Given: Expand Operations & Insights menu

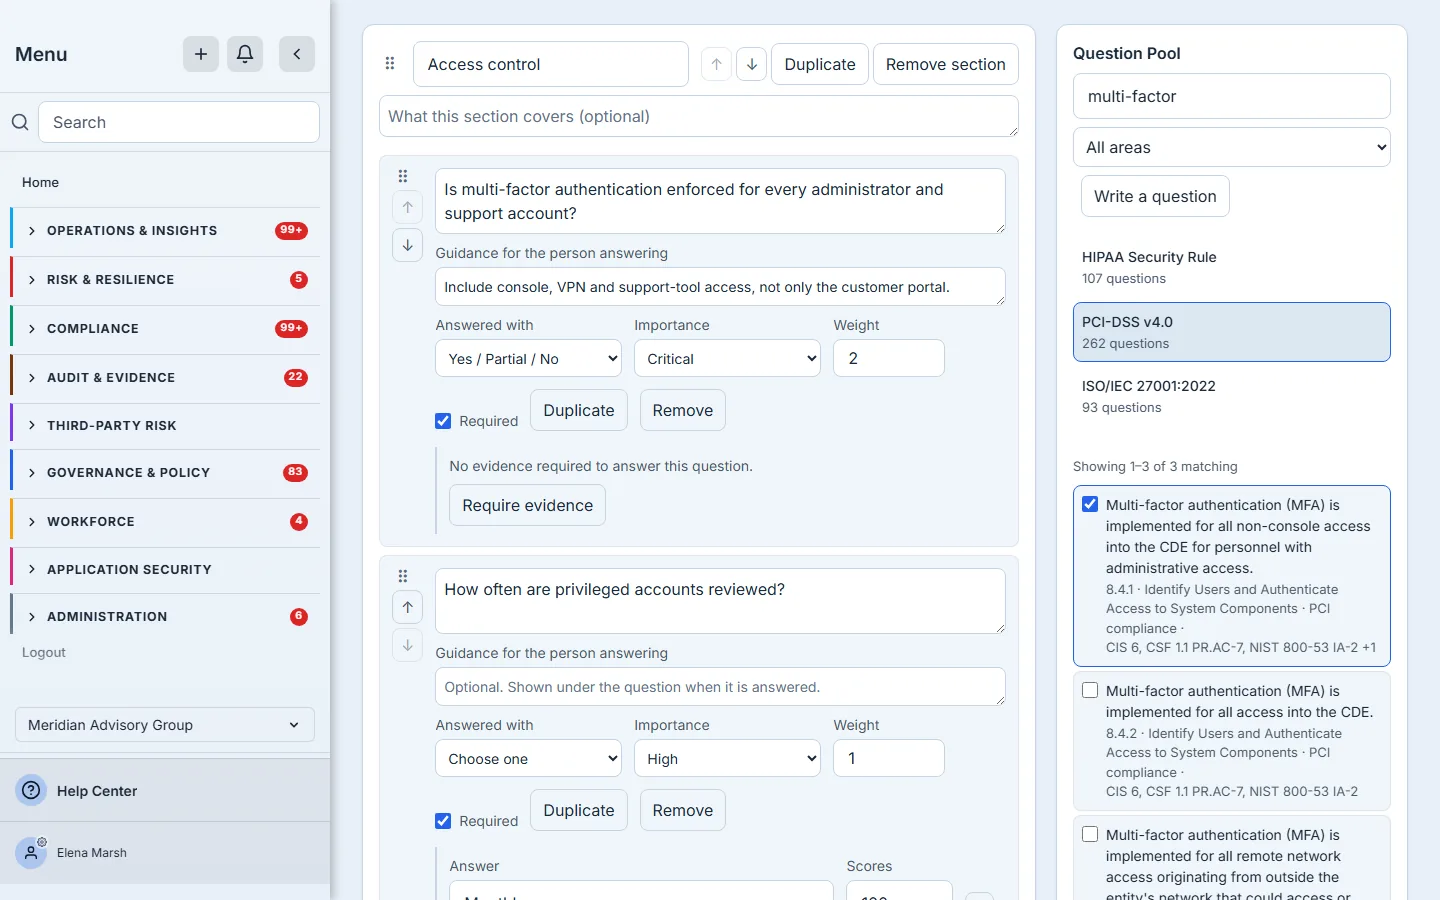Looking at the screenshot, I should click(x=165, y=231).
